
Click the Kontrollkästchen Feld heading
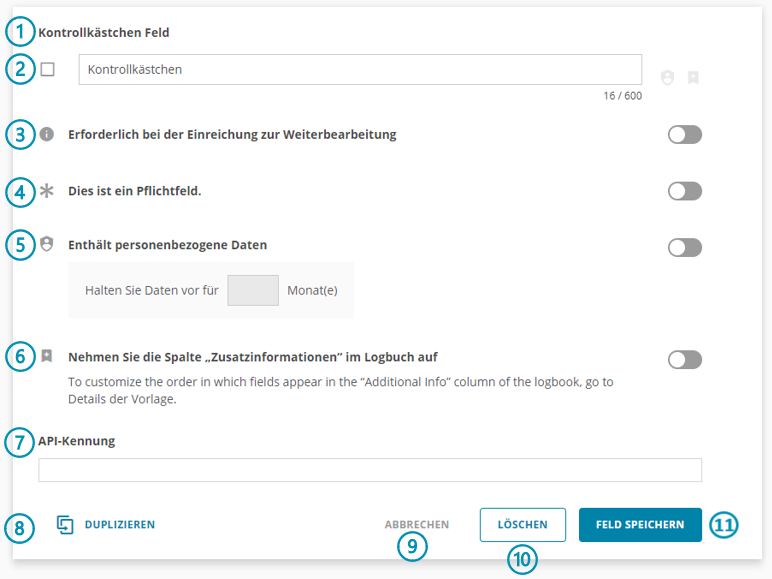(104, 32)
